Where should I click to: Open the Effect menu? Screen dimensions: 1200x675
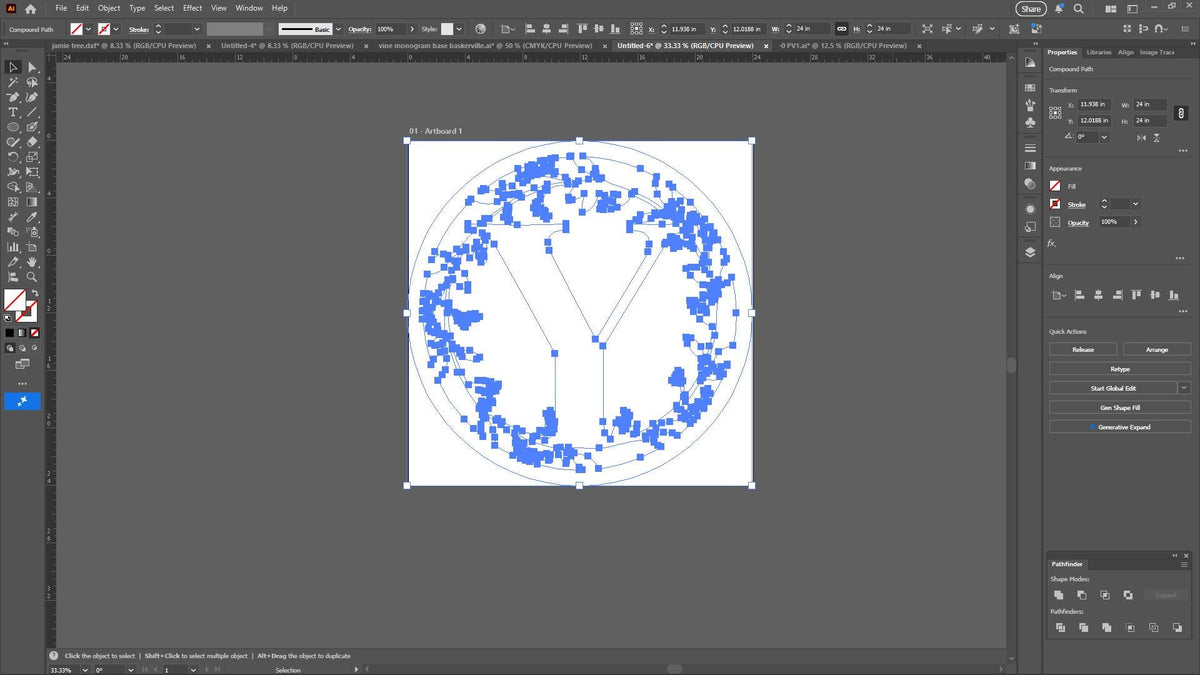pos(192,8)
